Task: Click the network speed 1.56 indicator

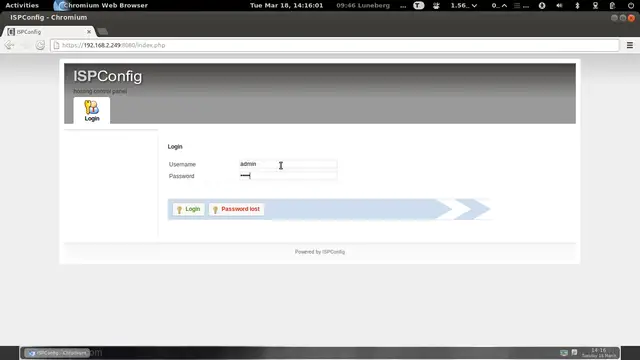Action: (x=464, y=5)
